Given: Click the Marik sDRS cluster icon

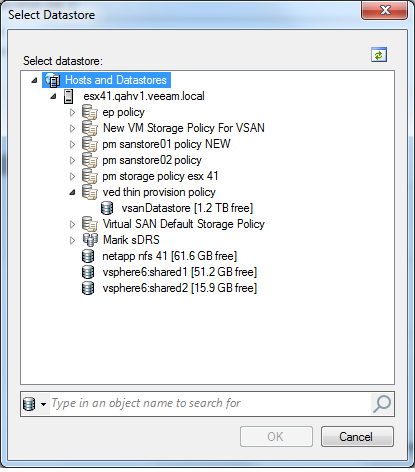Looking at the screenshot, I should 90,240.
